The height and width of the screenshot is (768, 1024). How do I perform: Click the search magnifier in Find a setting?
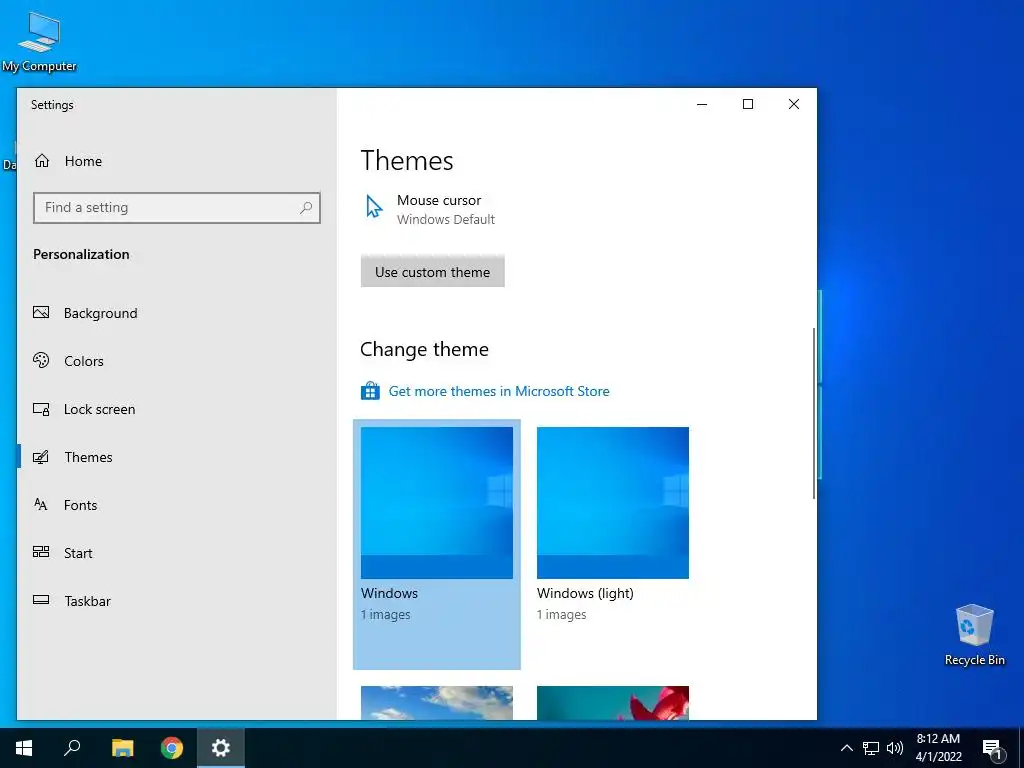click(x=306, y=208)
